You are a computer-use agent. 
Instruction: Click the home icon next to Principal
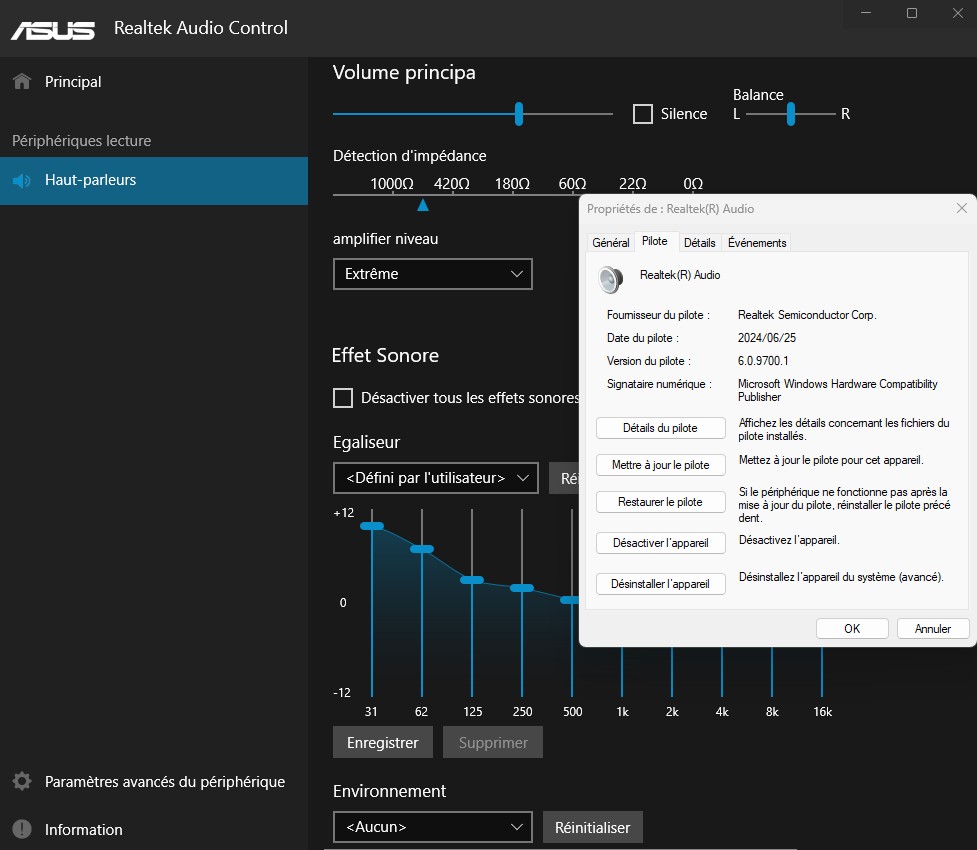coord(22,82)
